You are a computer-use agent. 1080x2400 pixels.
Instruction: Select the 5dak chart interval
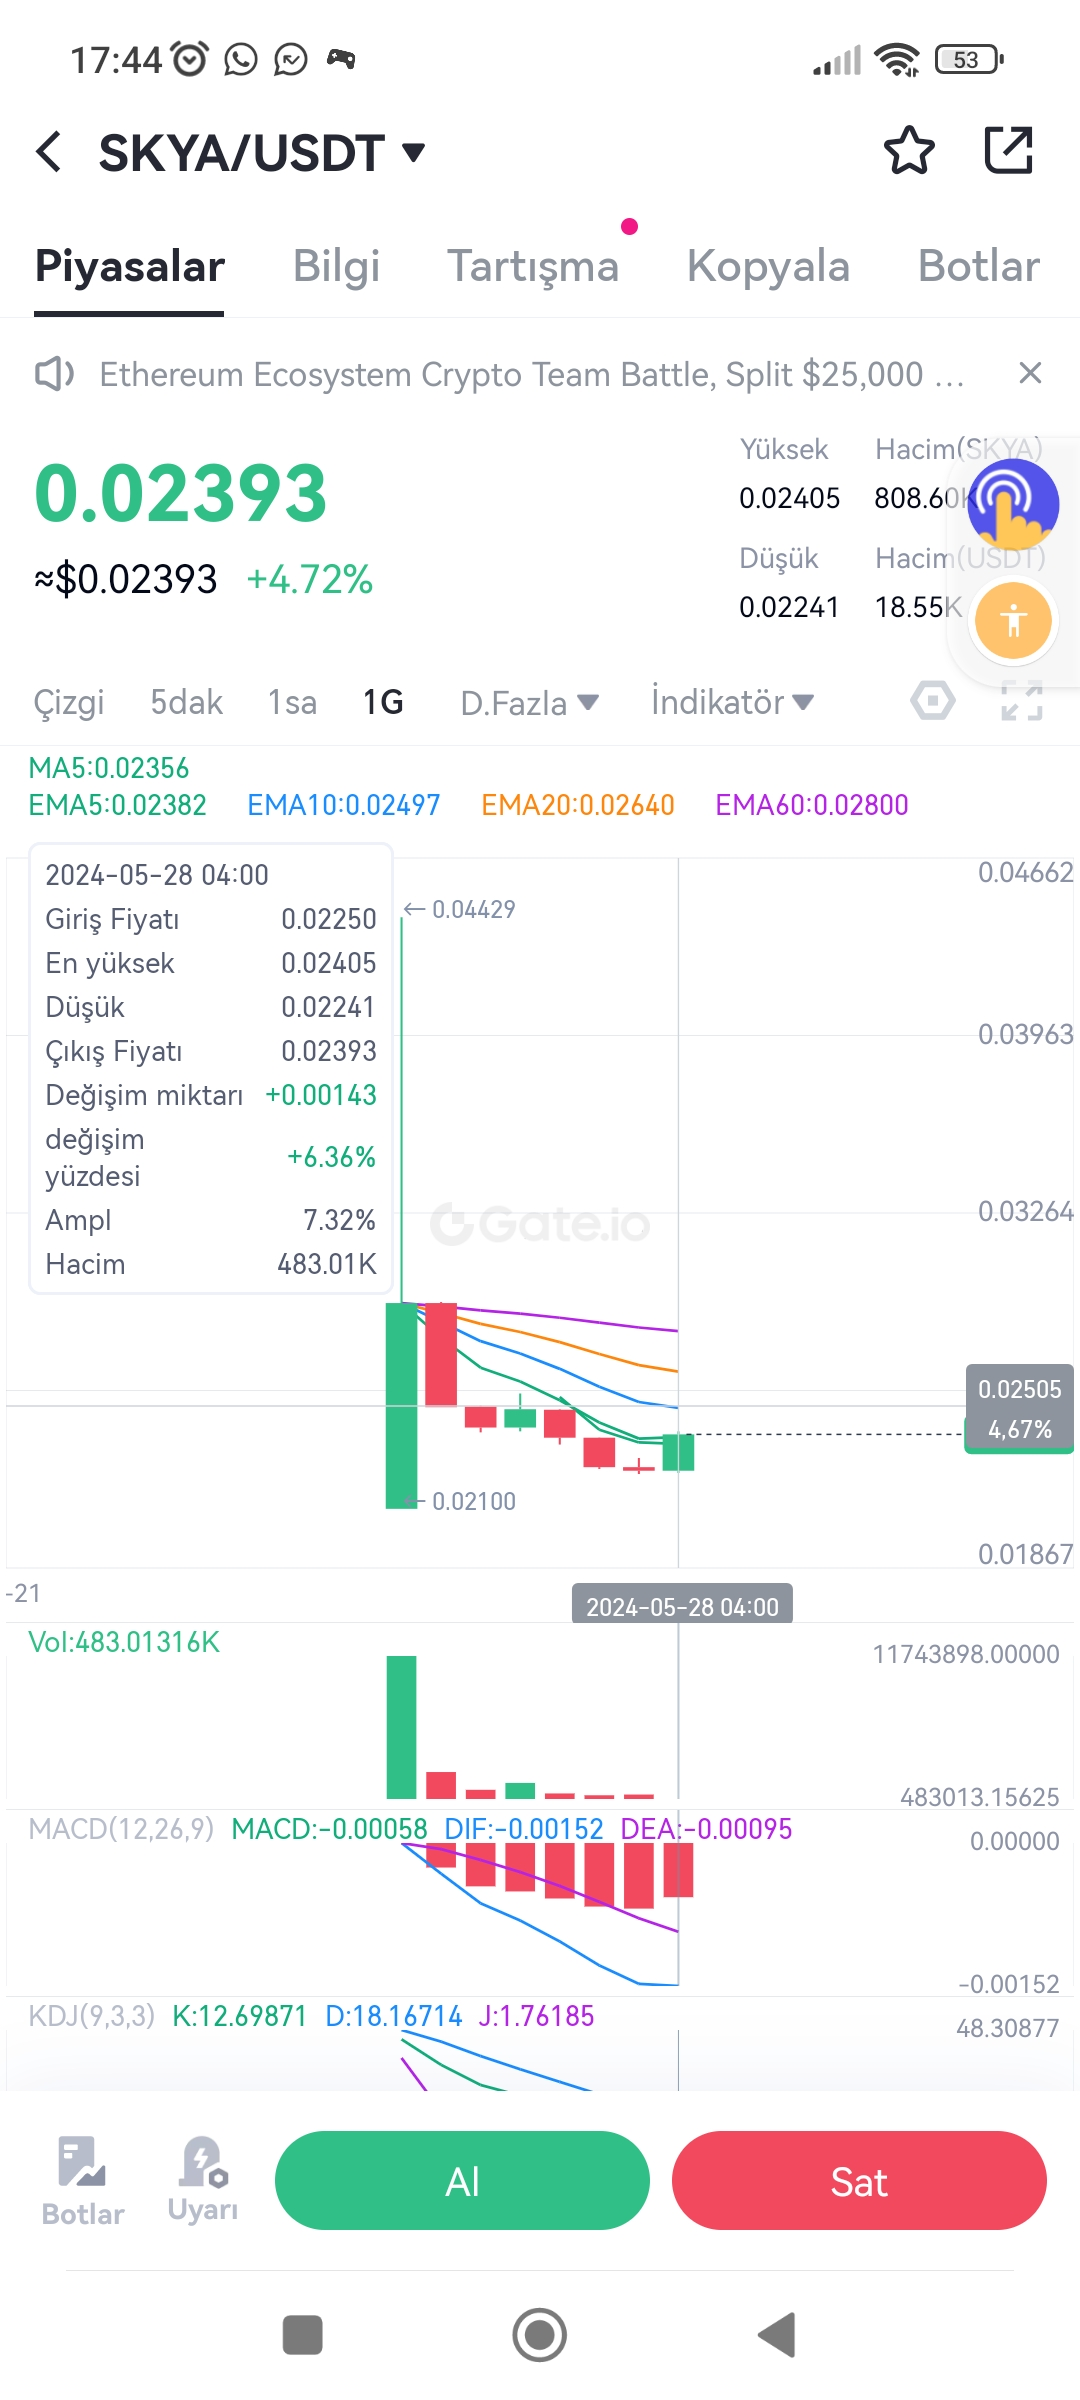186,702
